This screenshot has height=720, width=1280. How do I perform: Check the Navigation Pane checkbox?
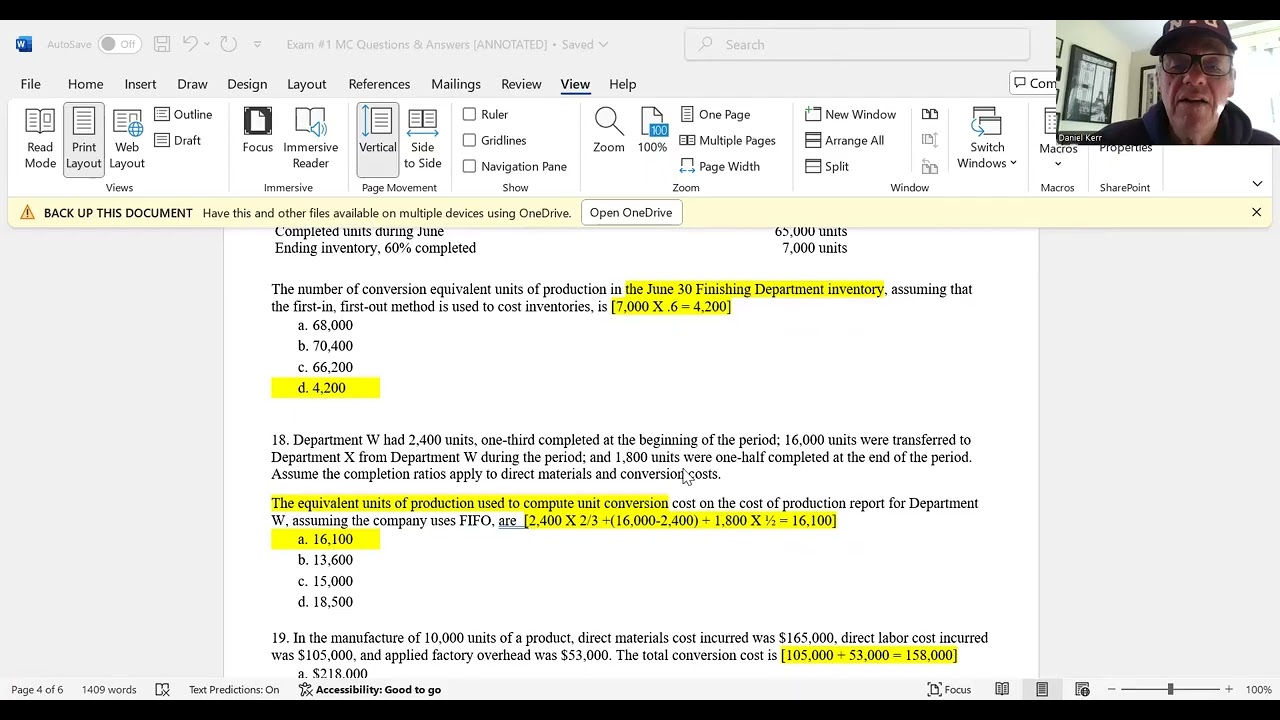[469, 166]
